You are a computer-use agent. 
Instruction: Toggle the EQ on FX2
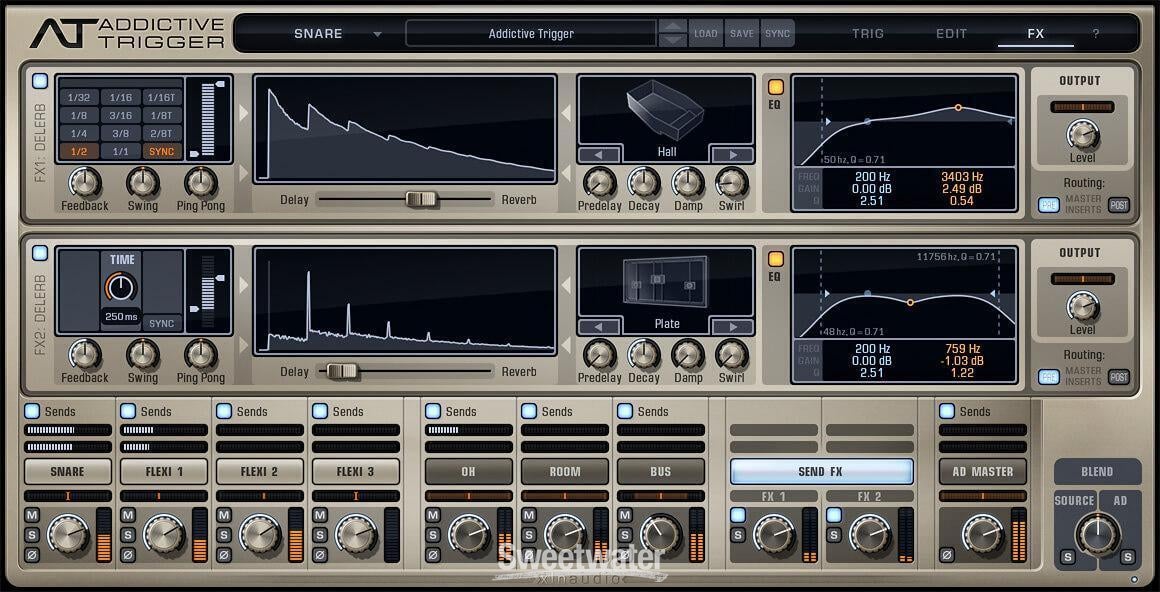coord(775,258)
